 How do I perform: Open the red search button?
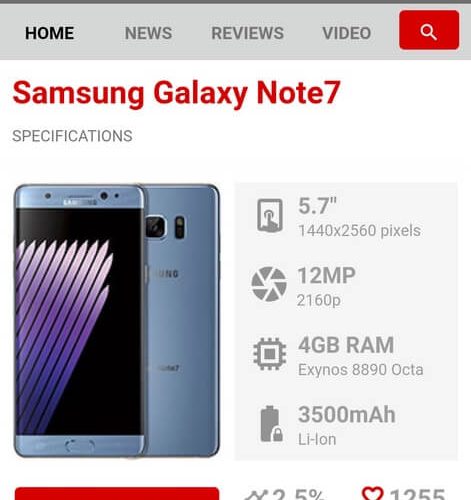[429, 30]
